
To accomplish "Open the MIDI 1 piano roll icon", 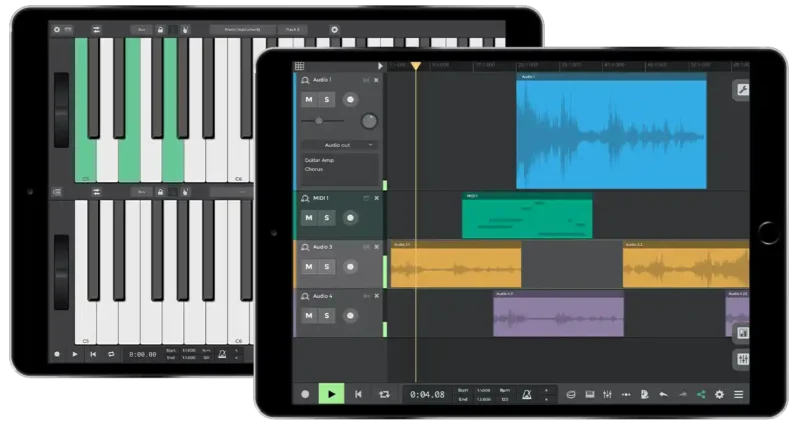I will click(x=366, y=198).
